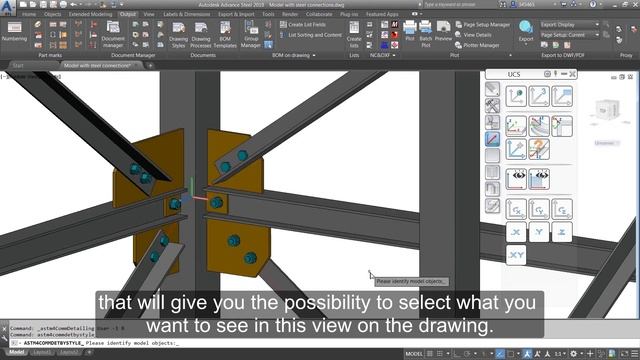Click the Batch Plot icon
The image size is (640, 360).
(x=425, y=33)
